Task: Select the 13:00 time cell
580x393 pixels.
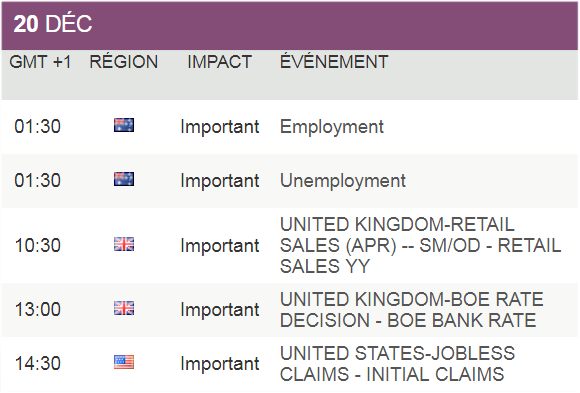Action: pyautogui.click(x=38, y=309)
